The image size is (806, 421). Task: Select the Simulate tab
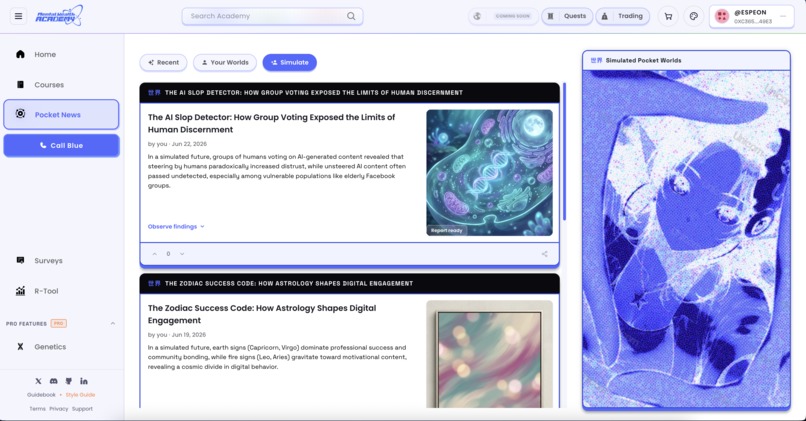click(x=289, y=62)
